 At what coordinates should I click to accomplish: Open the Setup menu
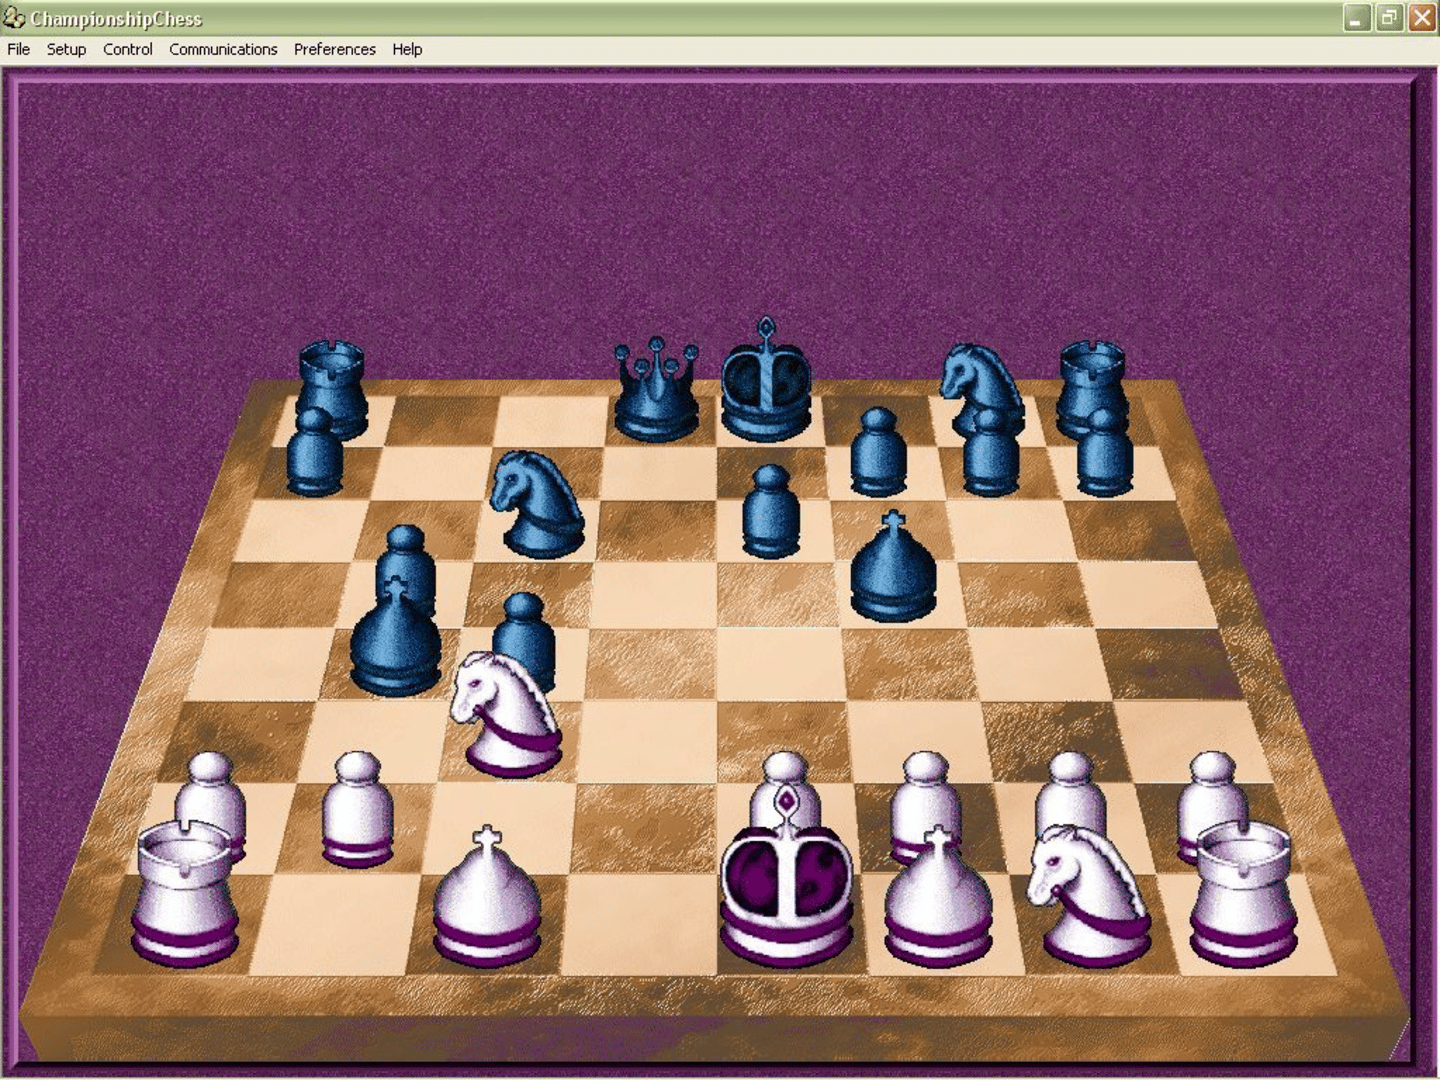pos(66,49)
